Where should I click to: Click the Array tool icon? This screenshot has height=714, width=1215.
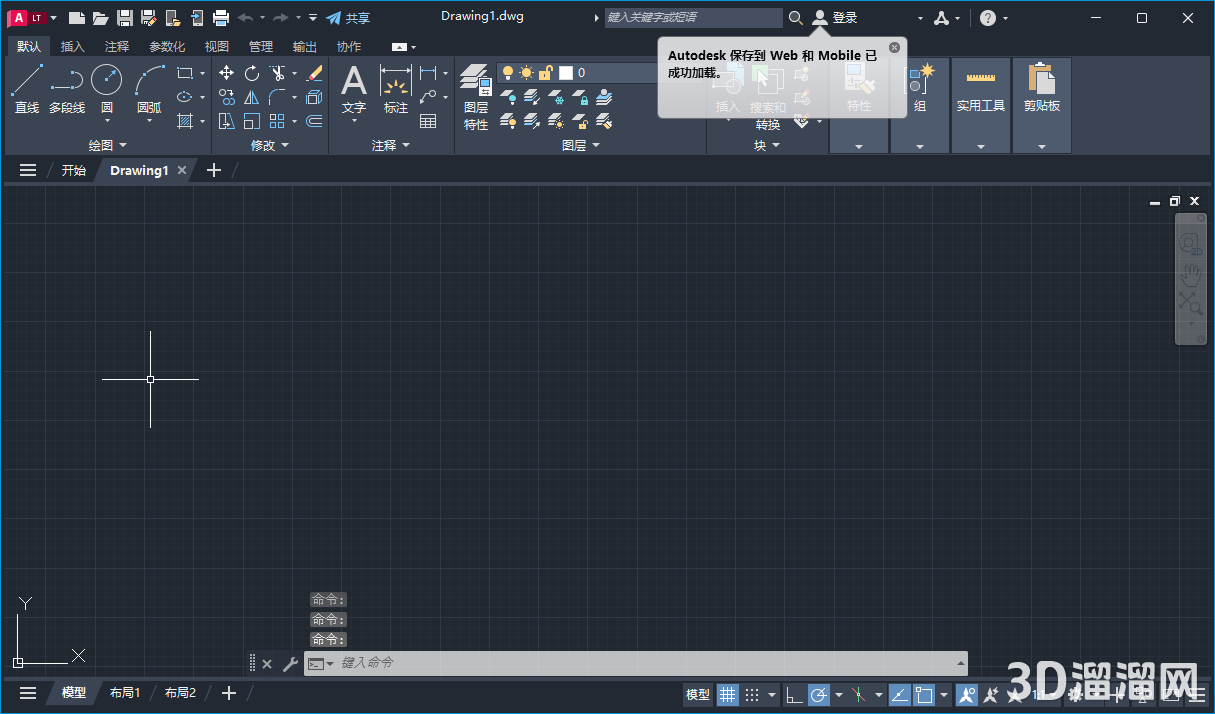click(277, 121)
